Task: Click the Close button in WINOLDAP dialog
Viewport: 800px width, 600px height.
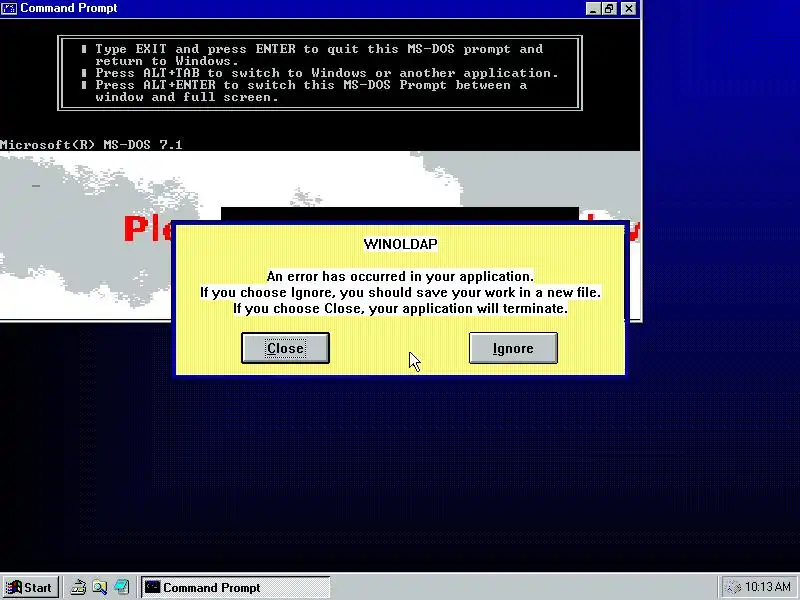Action: [x=285, y=348]
